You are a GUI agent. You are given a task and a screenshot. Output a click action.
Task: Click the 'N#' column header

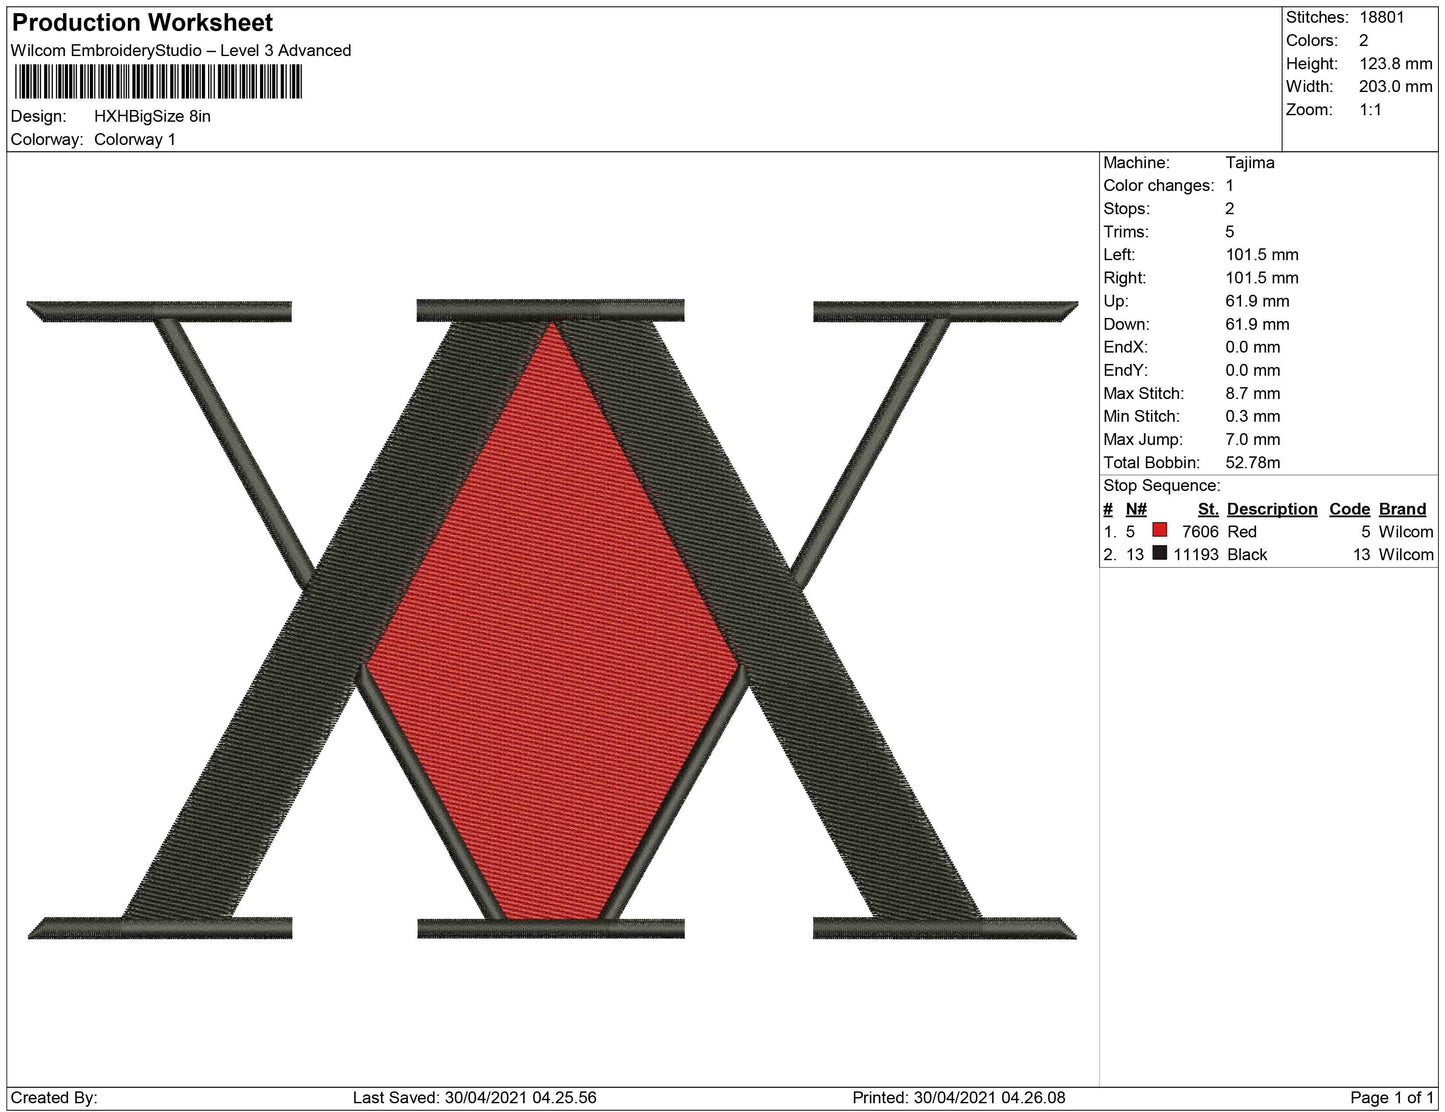click(1136, 509)
